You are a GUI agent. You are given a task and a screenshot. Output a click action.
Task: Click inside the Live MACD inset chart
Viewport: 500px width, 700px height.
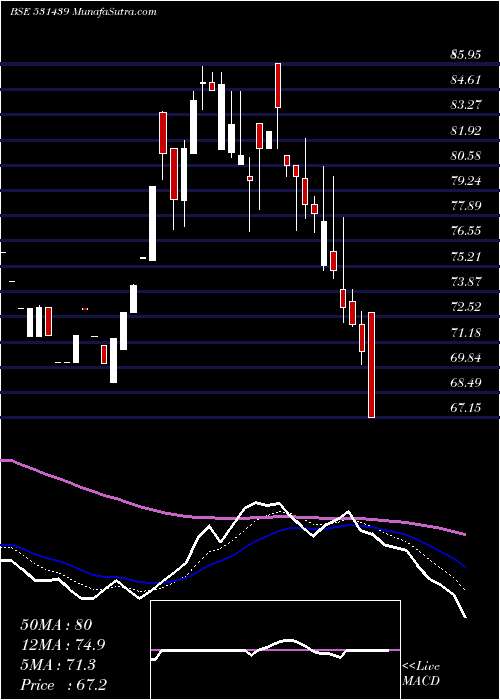point(276,650)
